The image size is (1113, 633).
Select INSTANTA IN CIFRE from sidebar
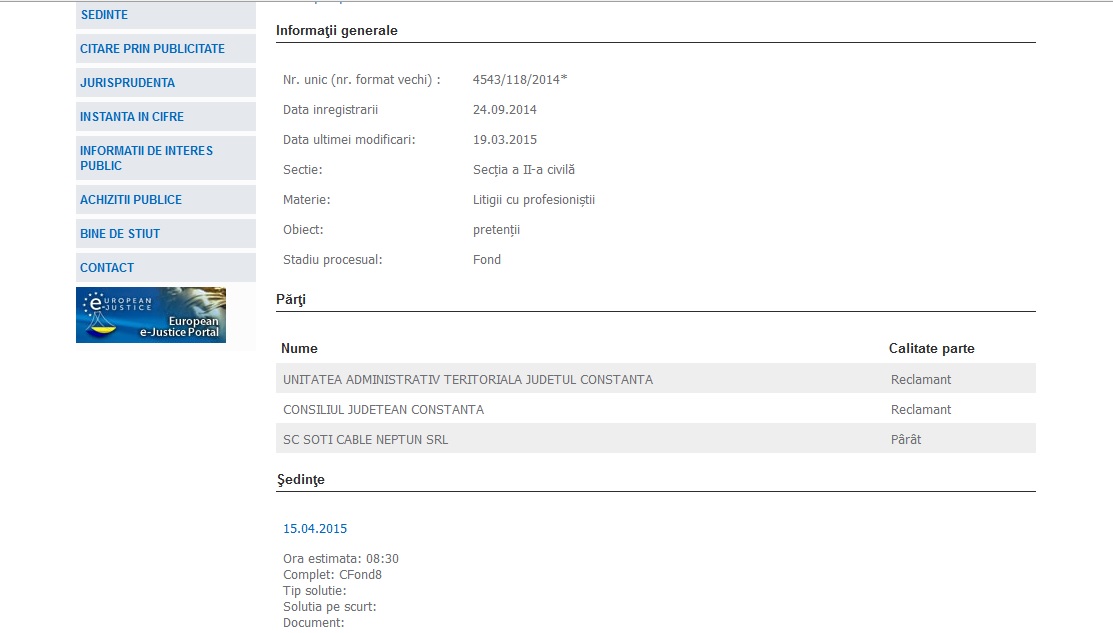(132, 117)
